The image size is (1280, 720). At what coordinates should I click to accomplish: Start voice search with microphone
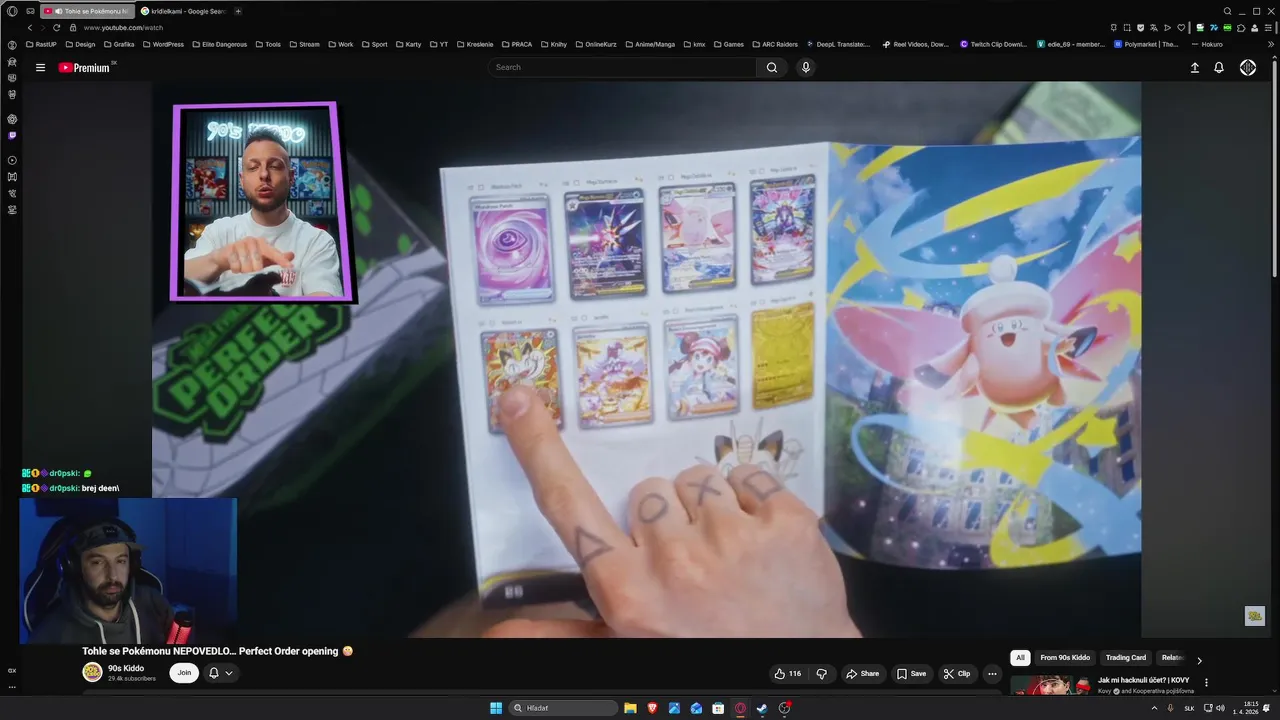(806, 67)
